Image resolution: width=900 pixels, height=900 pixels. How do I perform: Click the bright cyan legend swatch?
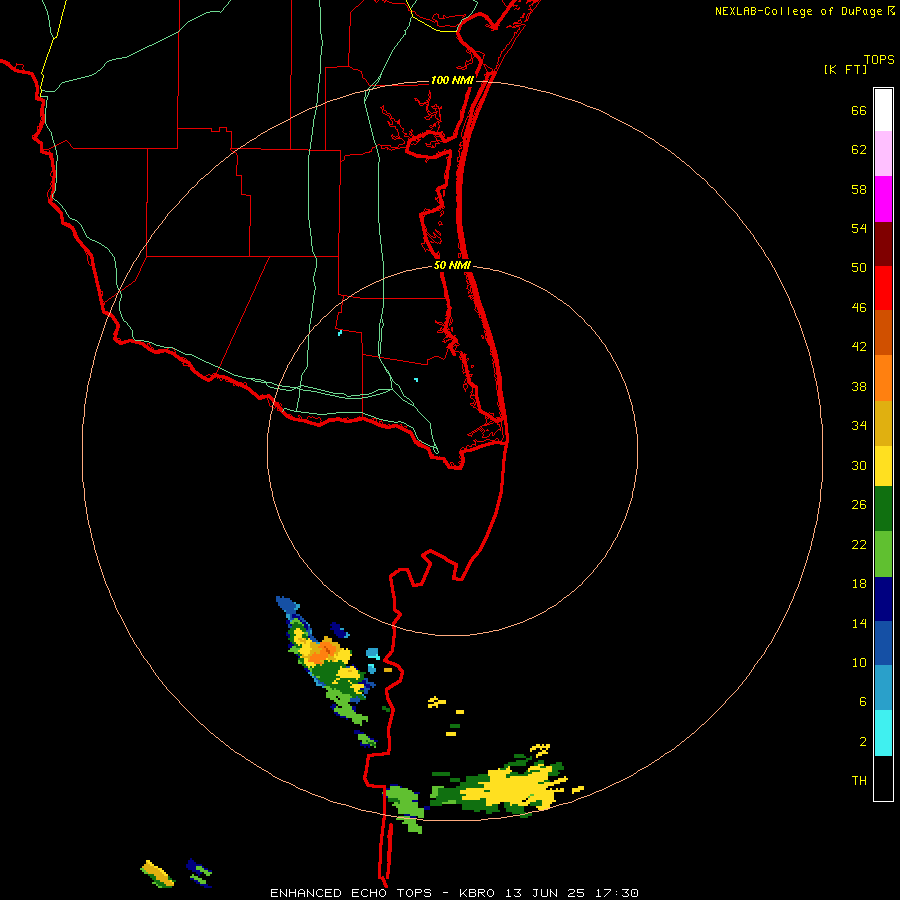click(883, 733)
